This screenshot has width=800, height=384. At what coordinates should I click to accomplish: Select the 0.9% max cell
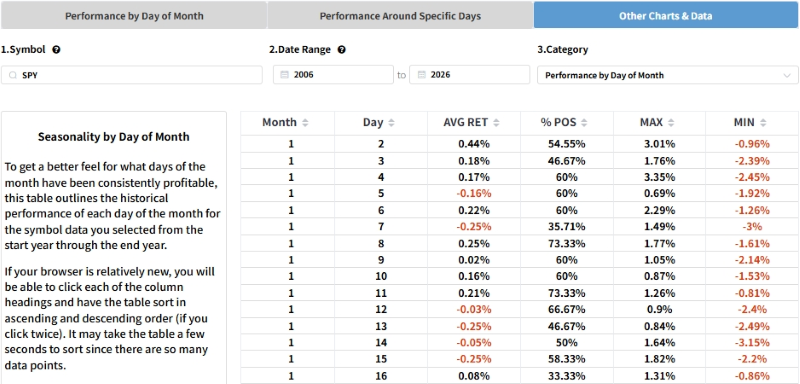[660, 310]
